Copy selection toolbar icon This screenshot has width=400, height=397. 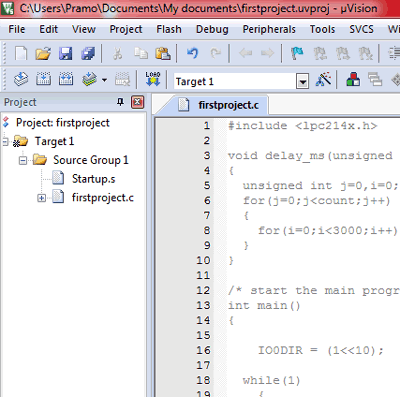click(141, 53)
